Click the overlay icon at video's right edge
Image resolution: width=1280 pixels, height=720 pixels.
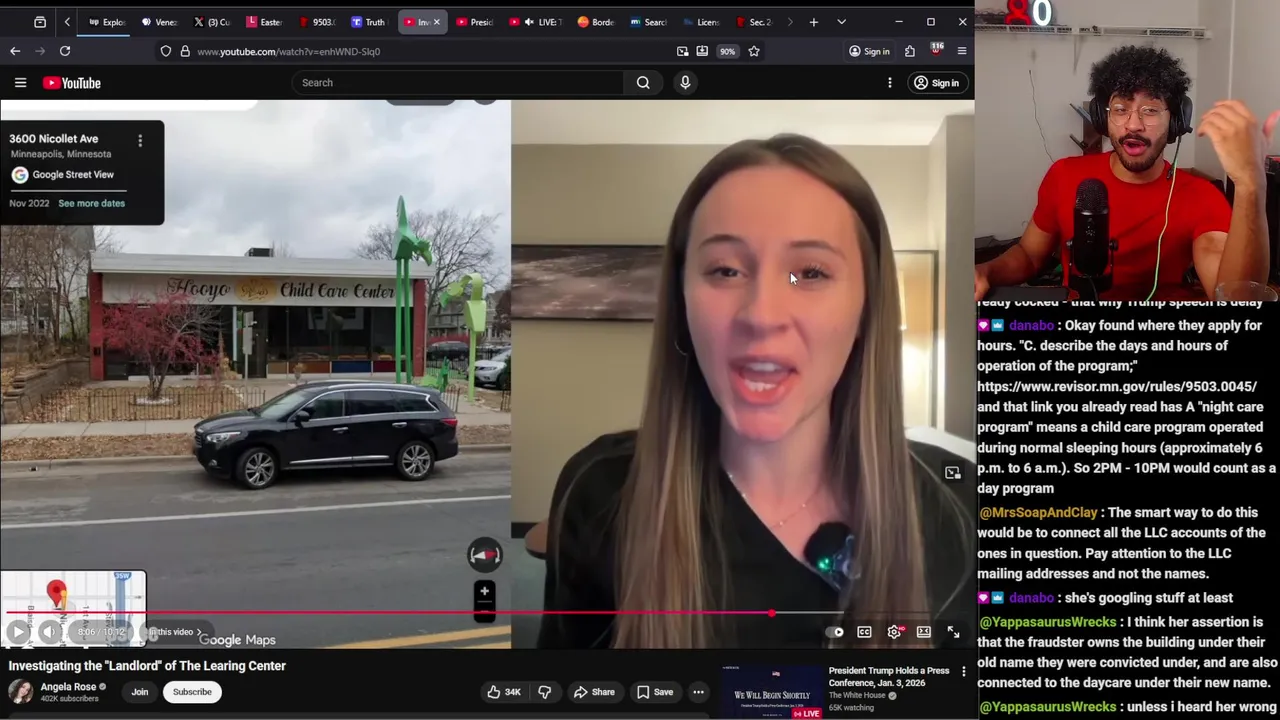tap(953, 473)
